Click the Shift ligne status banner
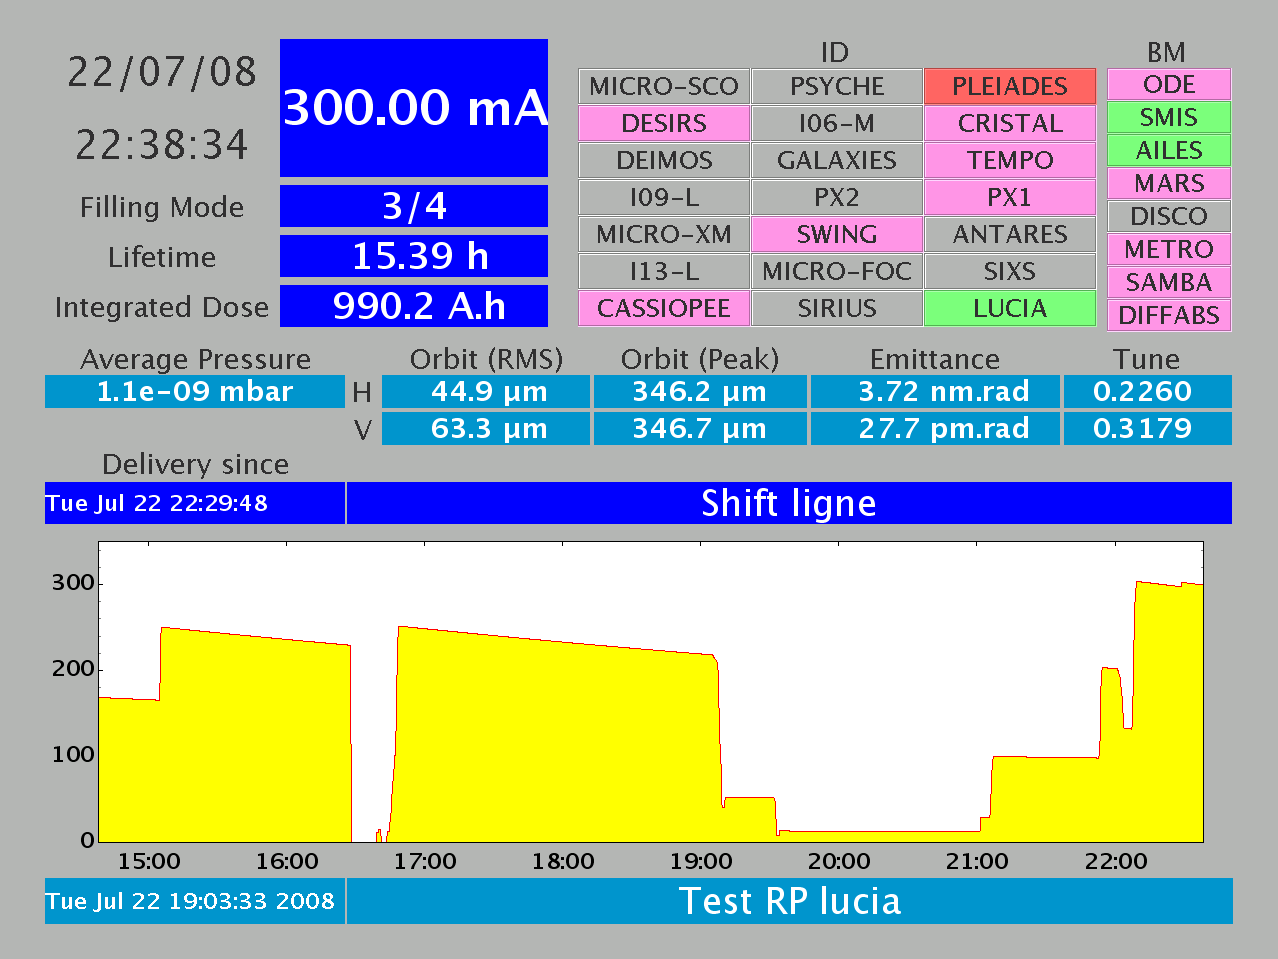 click(x=788, y=503)
